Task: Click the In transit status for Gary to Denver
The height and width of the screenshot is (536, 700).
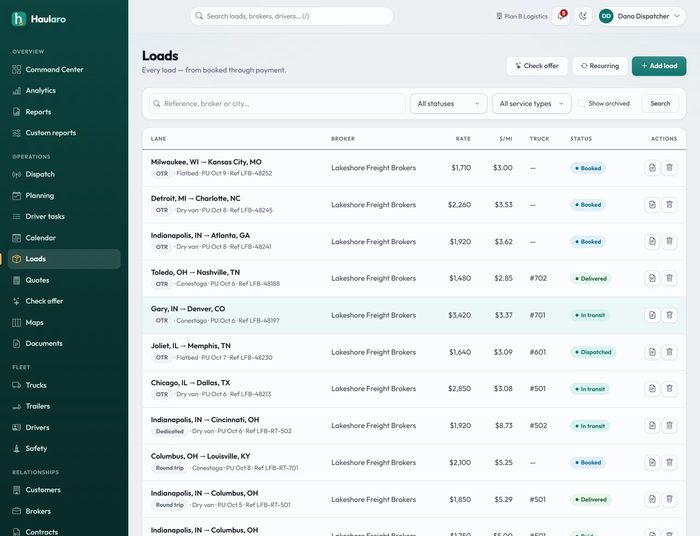Action: pos(590,315)
